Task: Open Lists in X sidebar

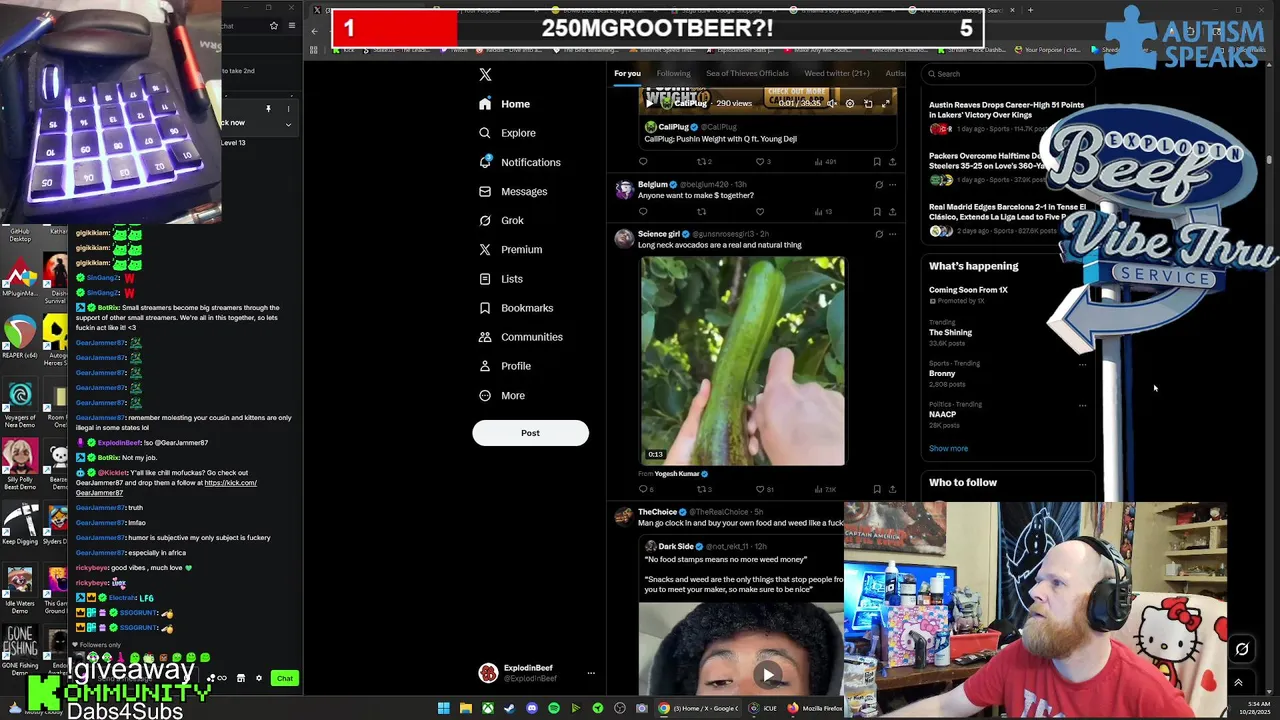Action: pos(501,279)
